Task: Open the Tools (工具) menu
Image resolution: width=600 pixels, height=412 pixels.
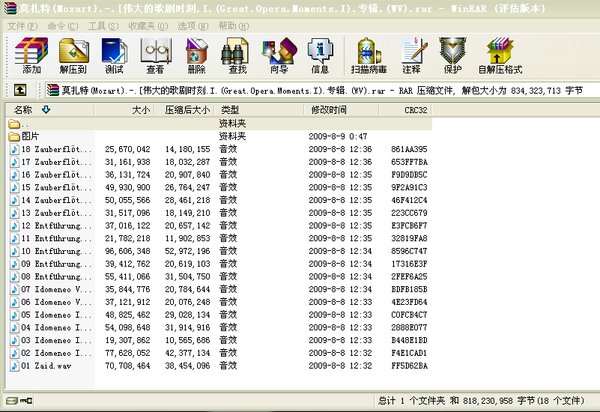Action: coord(103,26)
